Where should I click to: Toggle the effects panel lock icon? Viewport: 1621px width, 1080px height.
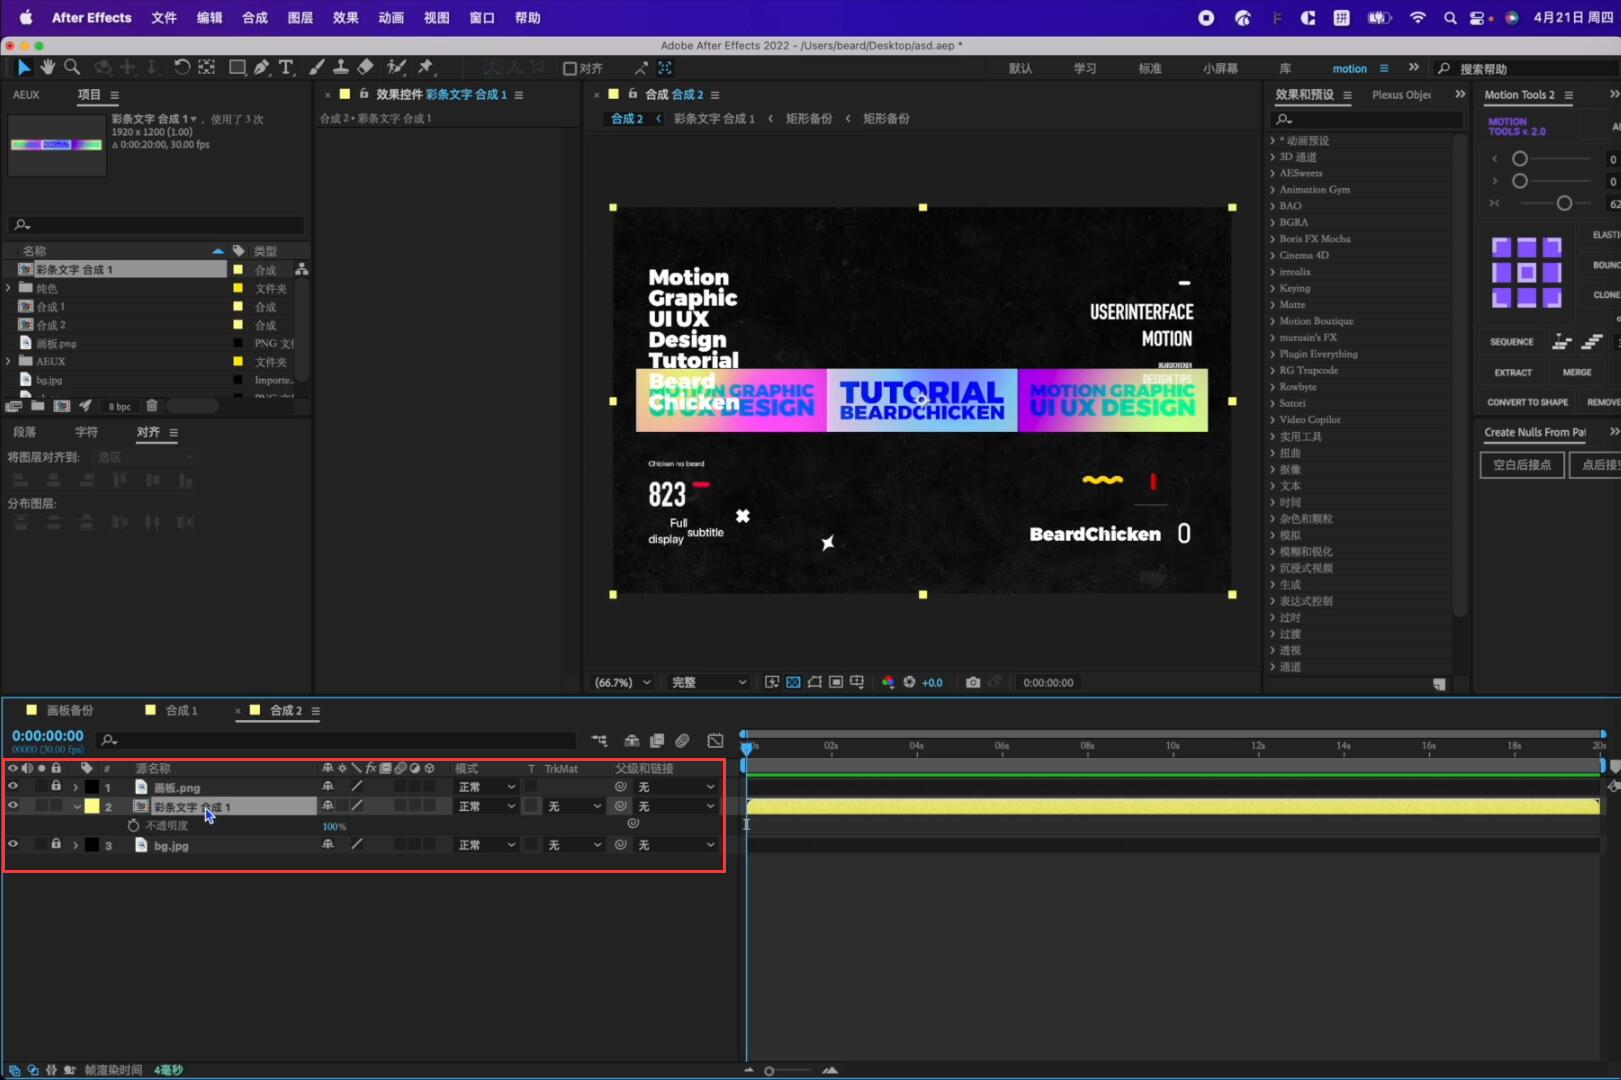[x=365, y=94]
